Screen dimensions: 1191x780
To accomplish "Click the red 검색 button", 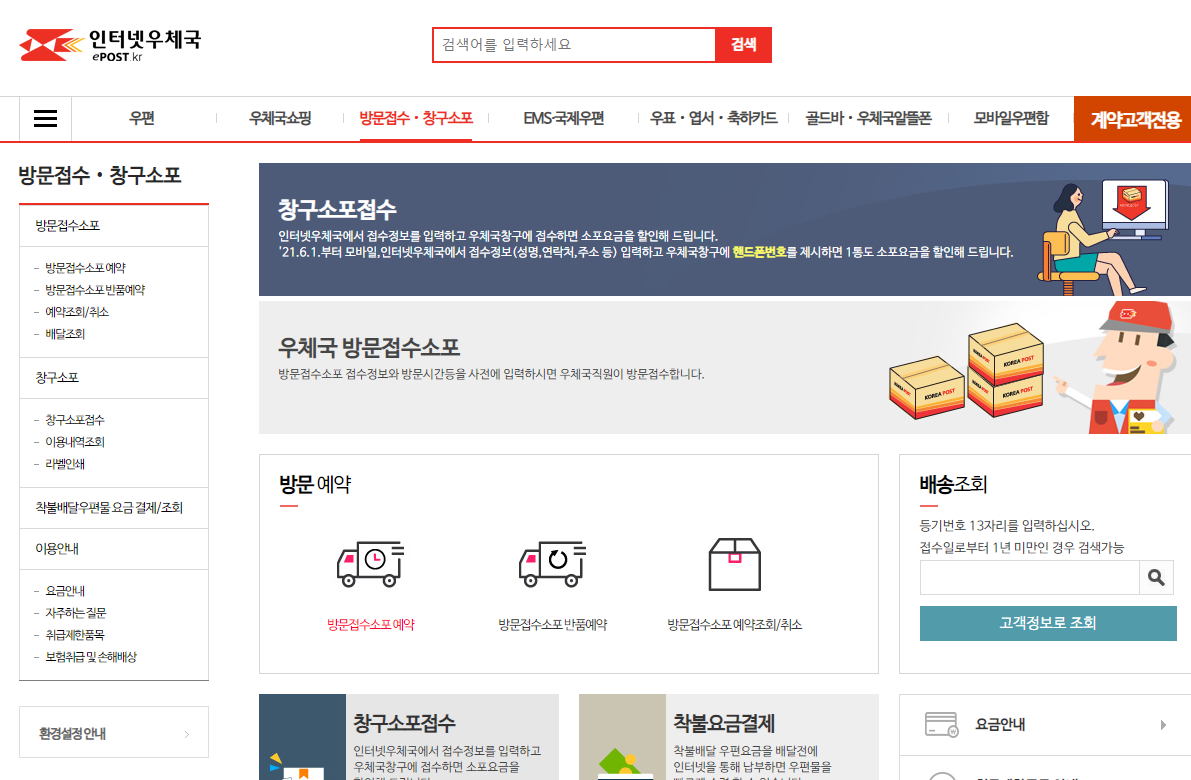I will [x=744, y=45].
